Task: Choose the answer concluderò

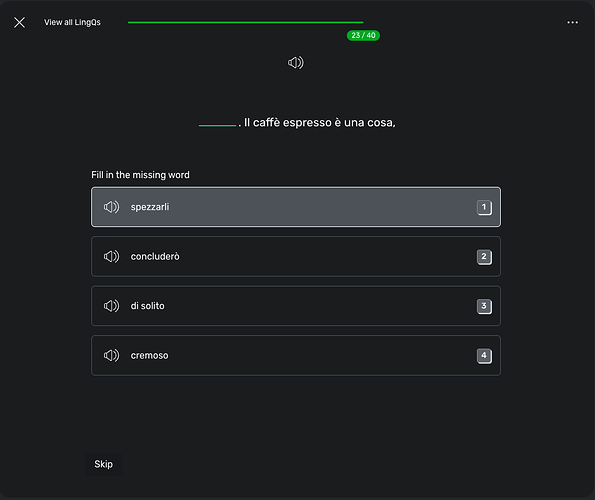Action: (x=296, y=256)
